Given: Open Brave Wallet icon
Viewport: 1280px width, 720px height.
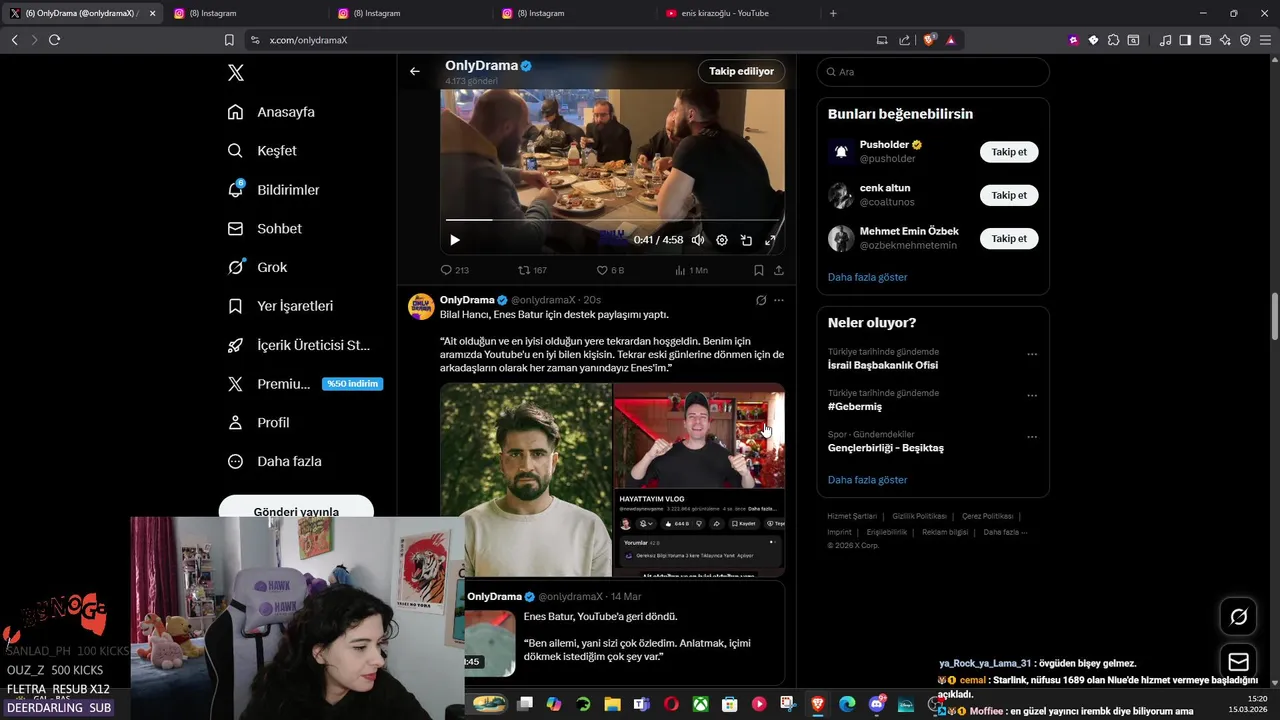Looking at the screenshot, I should coord(1205,40).
